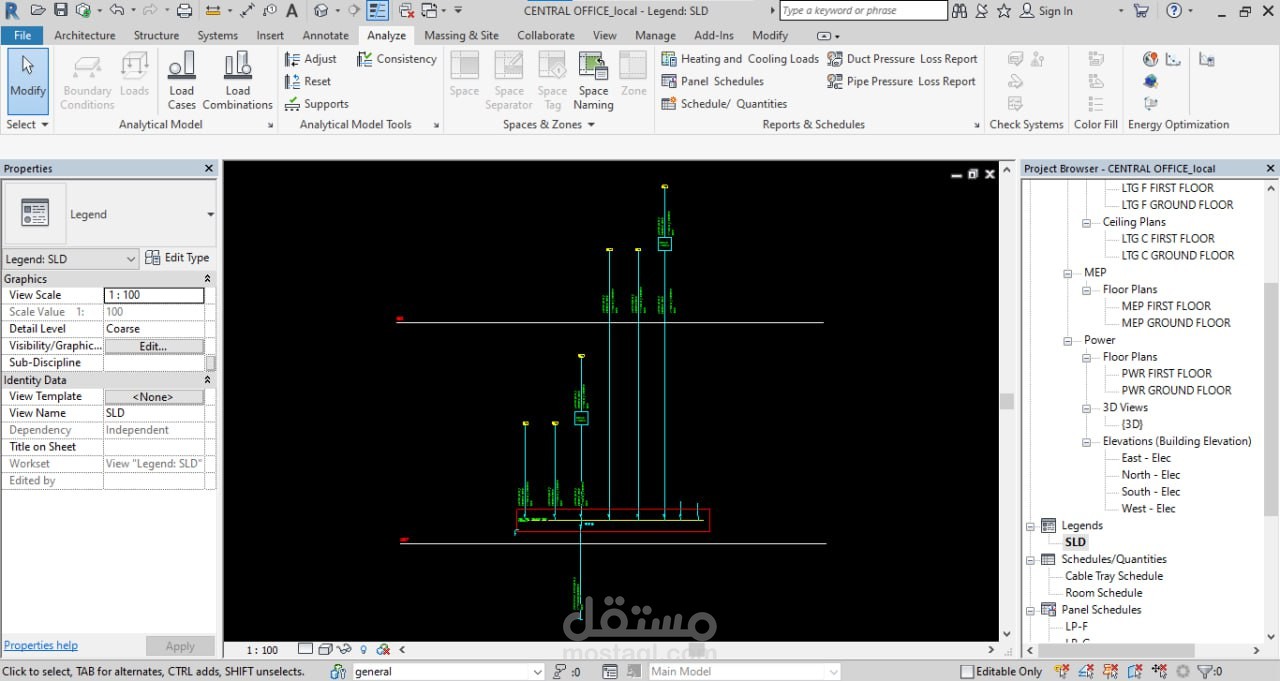Click the Undo arrow icon
This screenshot has height=681, width=1280.
[x=115, y=11]
